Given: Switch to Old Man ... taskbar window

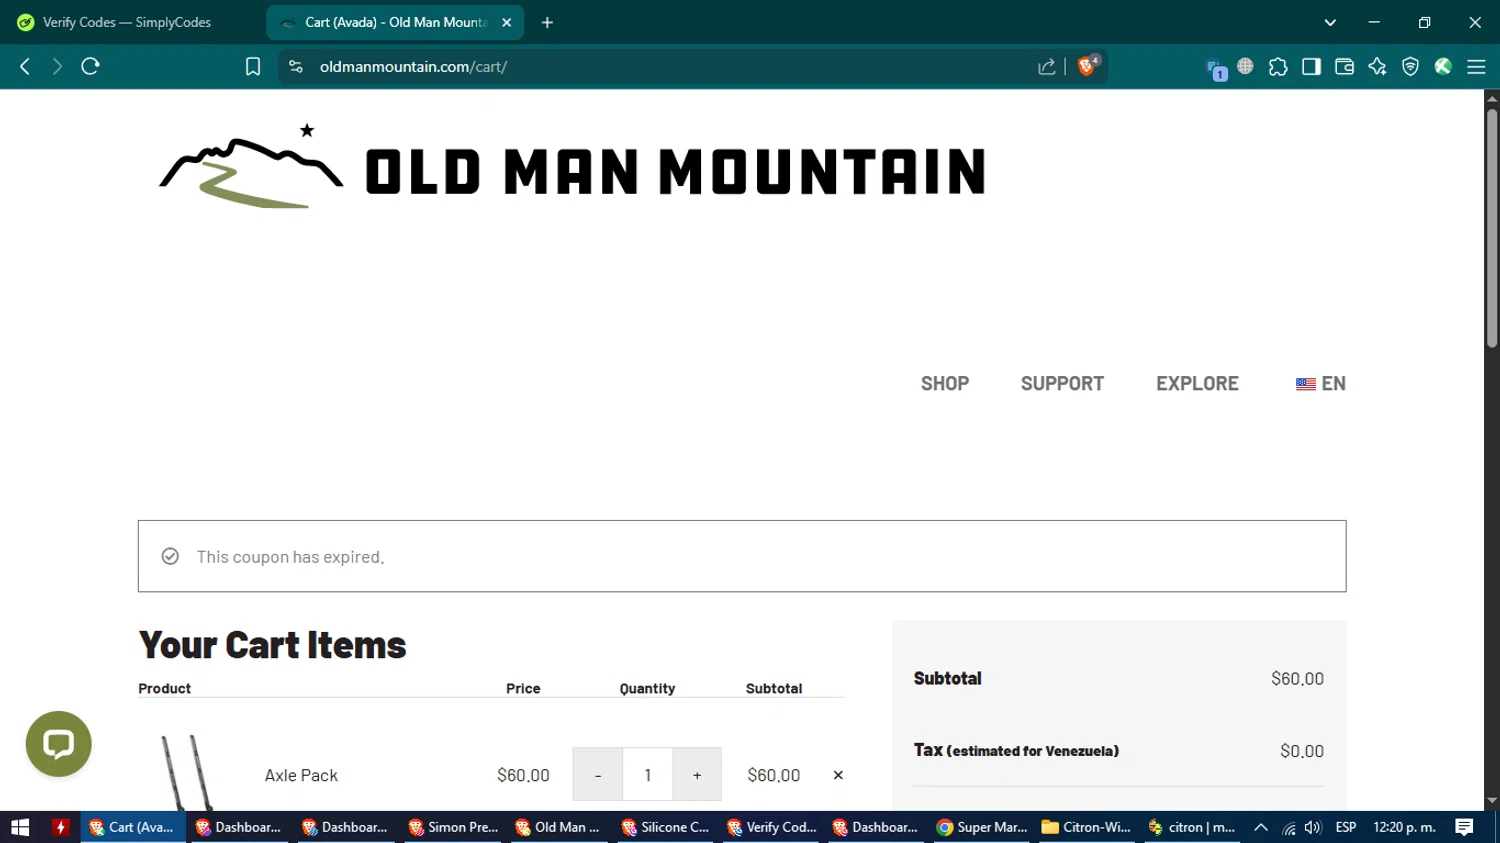Looking at the screenshot, I should tap(558, 827).
